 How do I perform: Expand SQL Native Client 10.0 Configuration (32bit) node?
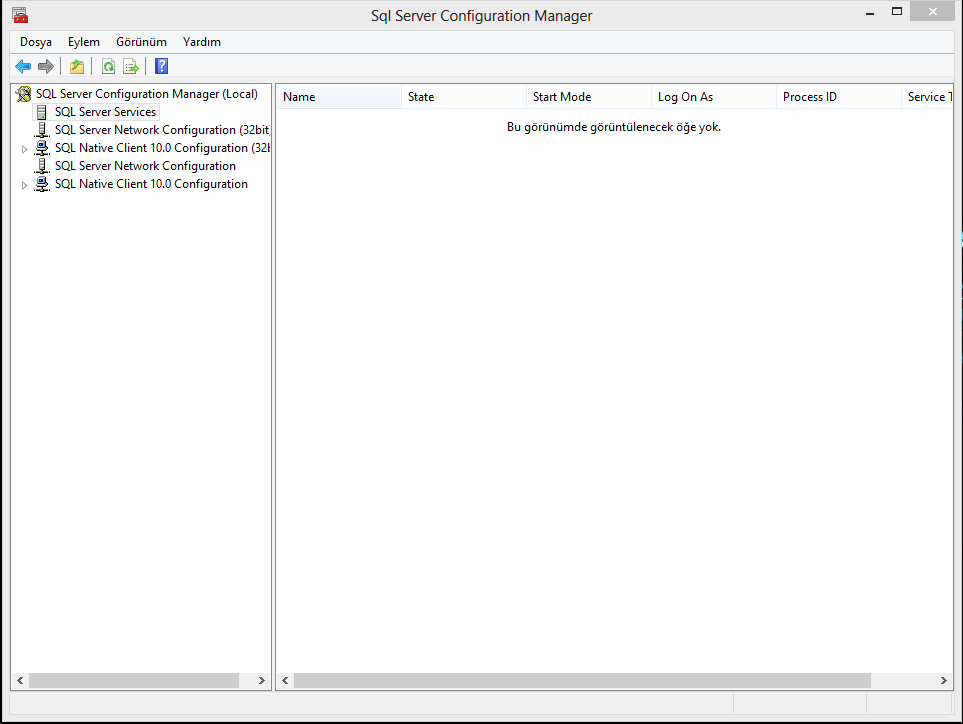coord(25,149)
